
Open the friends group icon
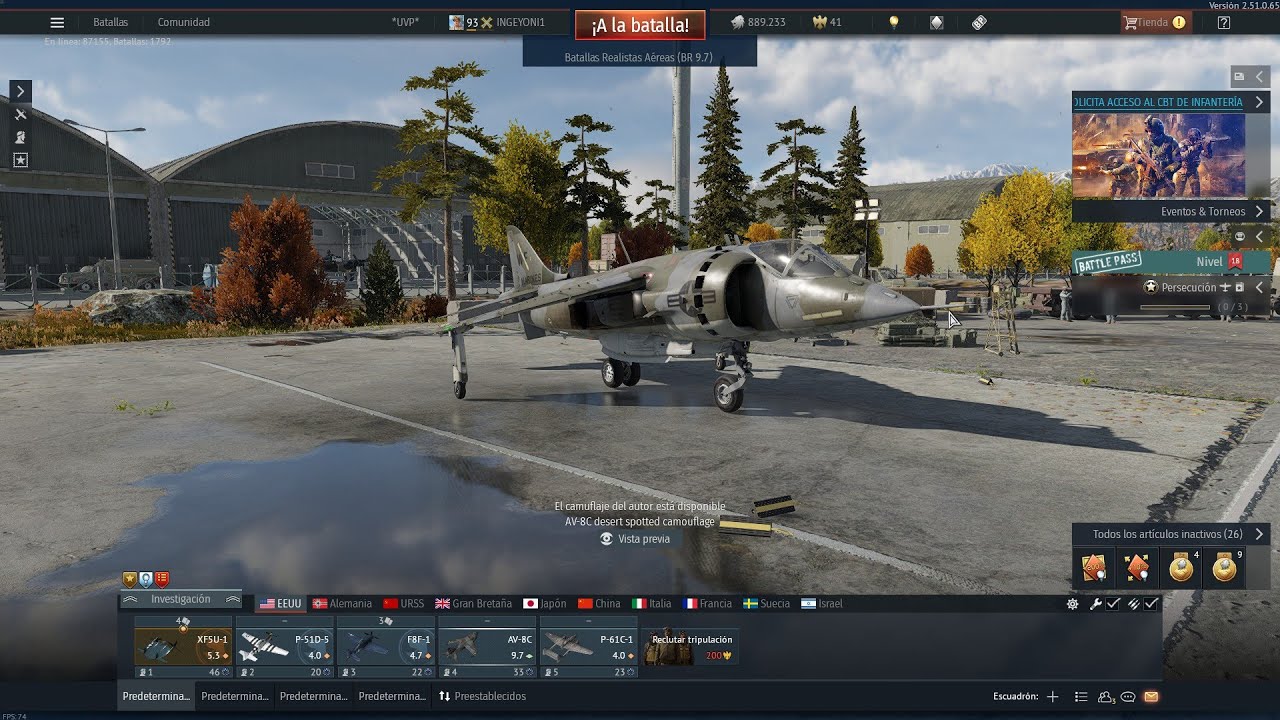1106,697
